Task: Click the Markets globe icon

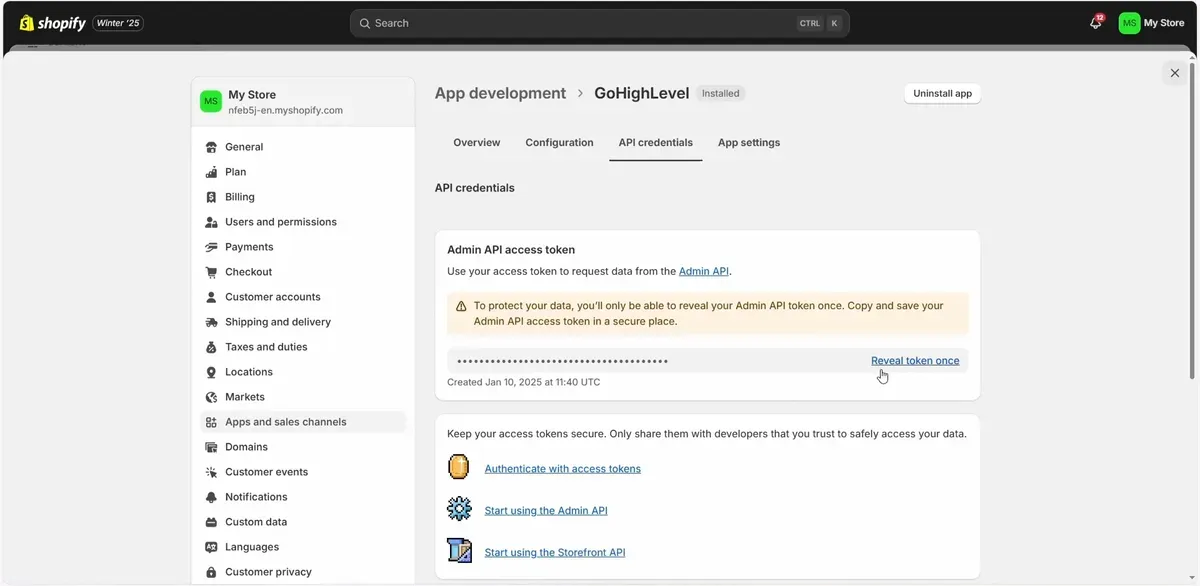Action: pyautogui.click(x=211, y=397)
